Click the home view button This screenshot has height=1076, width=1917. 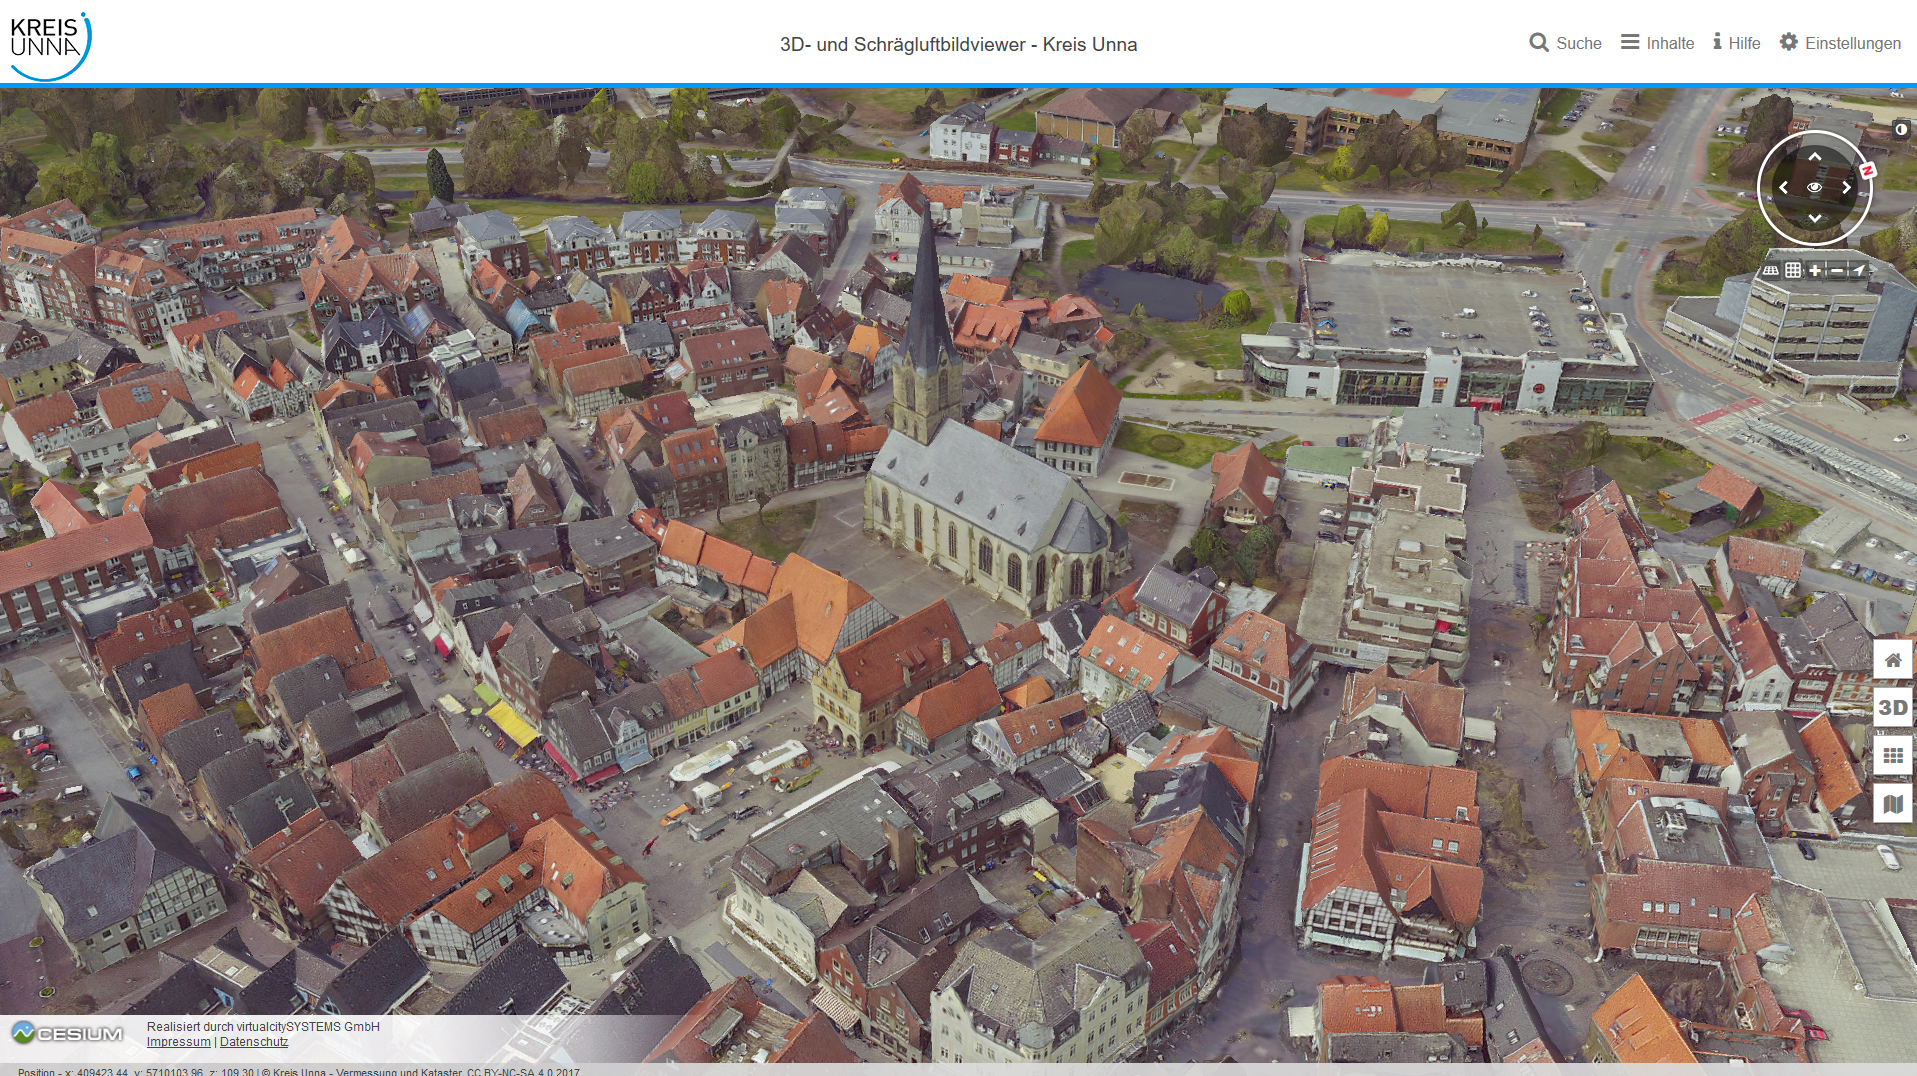(1892, 660)
